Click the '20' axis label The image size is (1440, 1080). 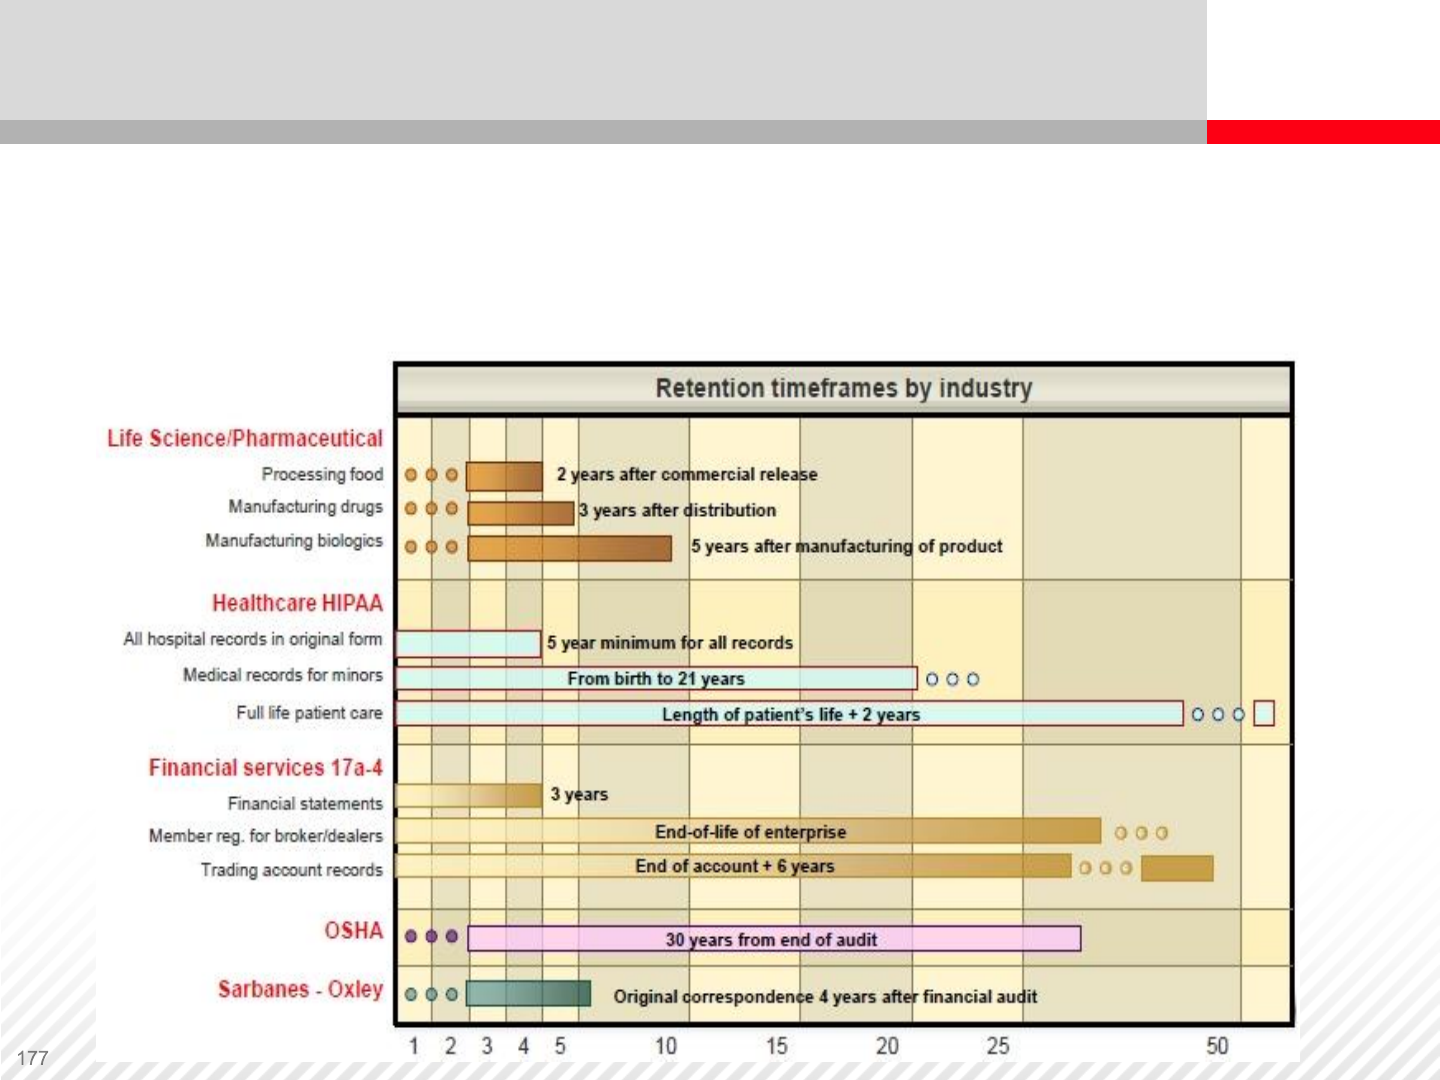coord(887,1046)
